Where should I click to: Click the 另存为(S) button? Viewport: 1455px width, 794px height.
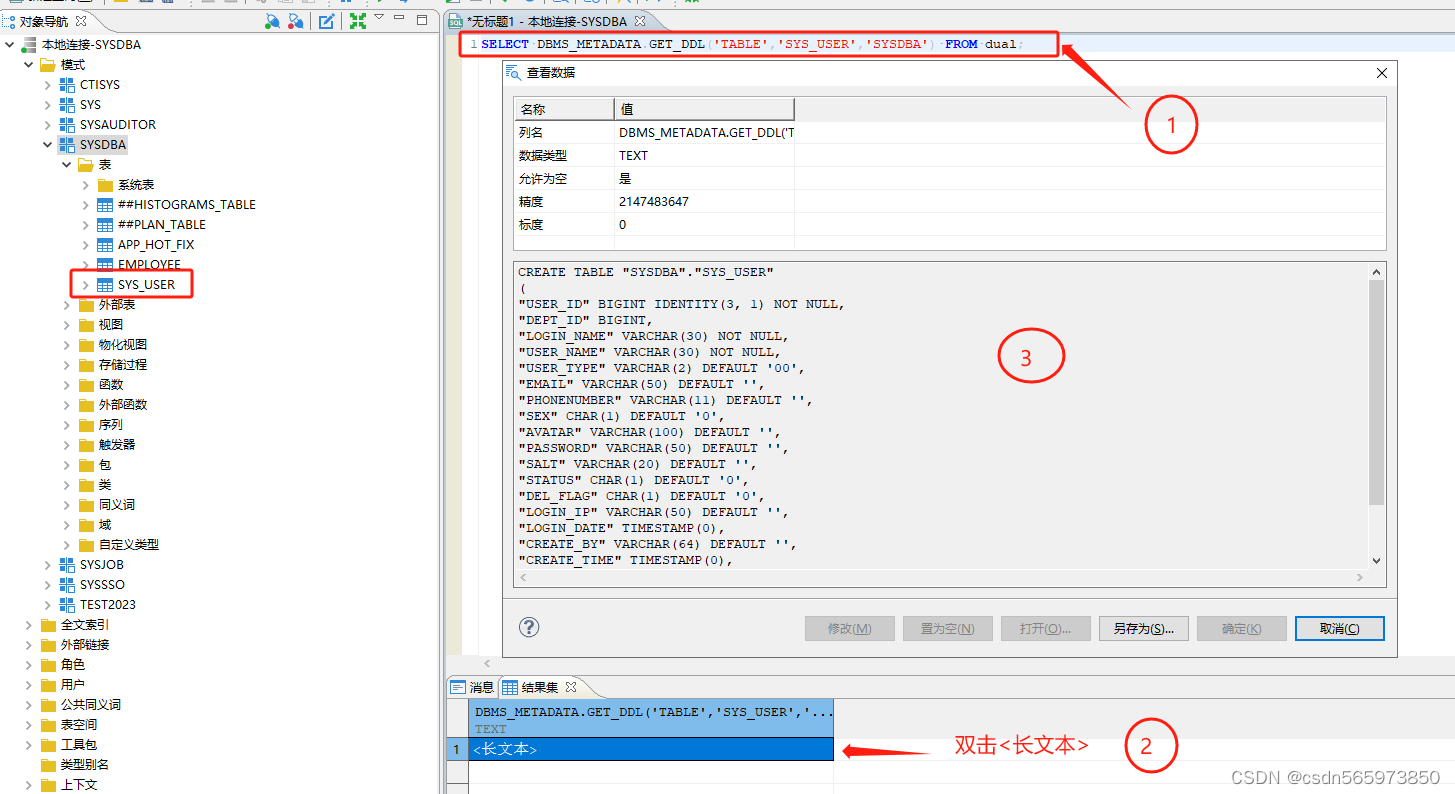(1143, 628)
